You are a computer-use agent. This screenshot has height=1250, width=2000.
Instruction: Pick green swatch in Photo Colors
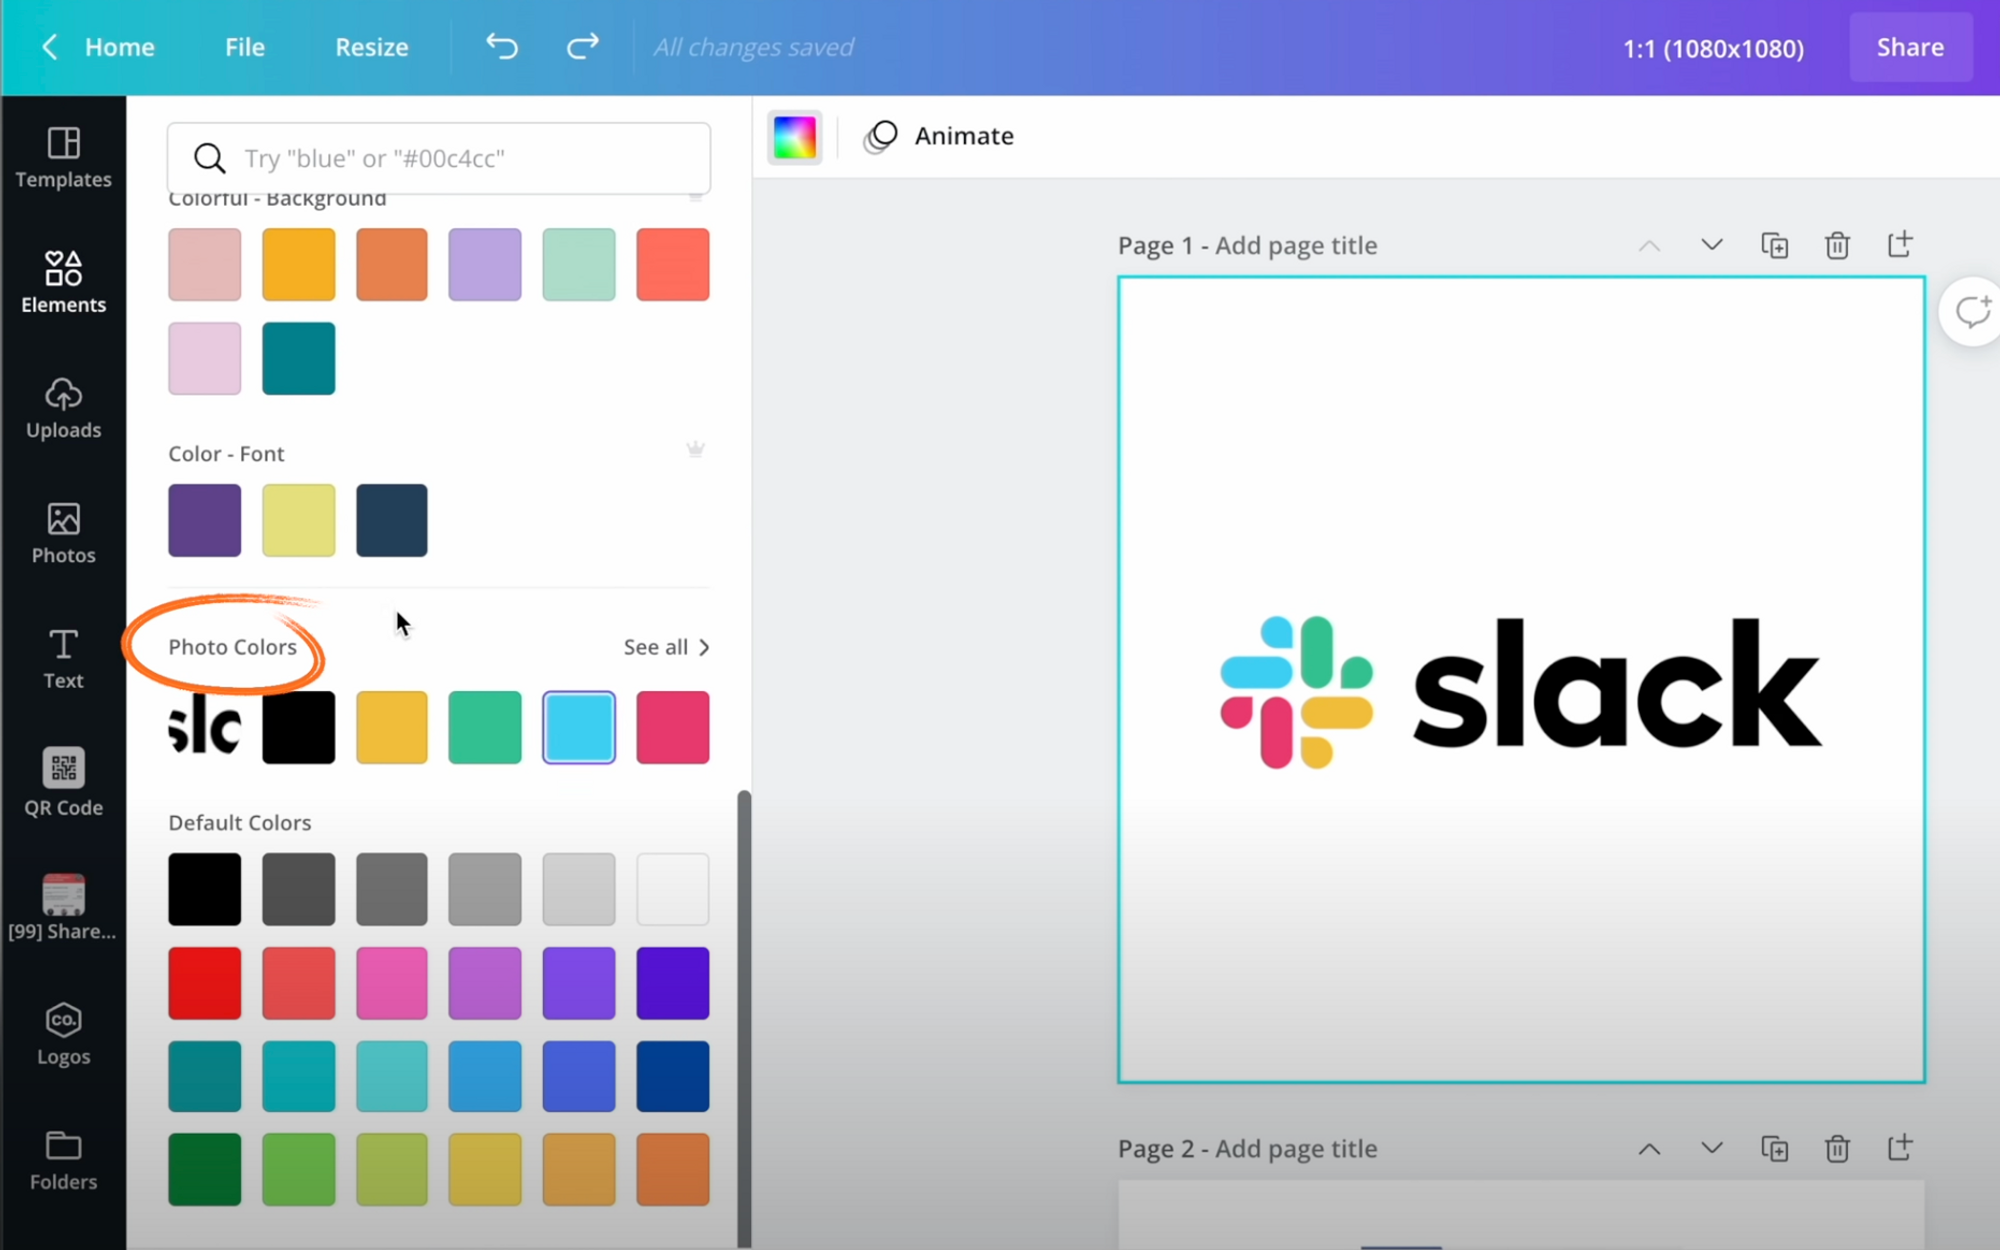[485, 727]
